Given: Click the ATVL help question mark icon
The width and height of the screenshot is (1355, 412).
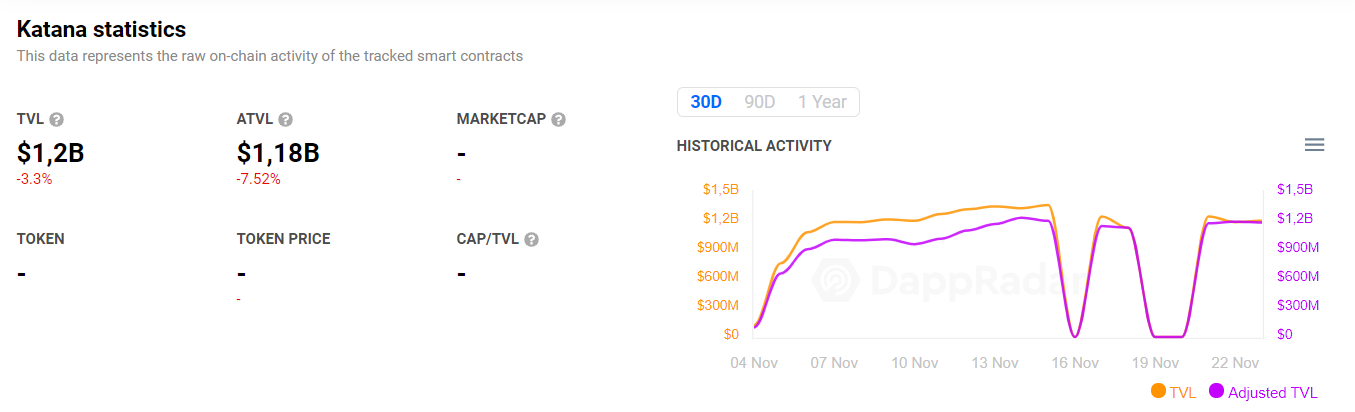Looking at the screenshot, I should click(x=286, y=120).
